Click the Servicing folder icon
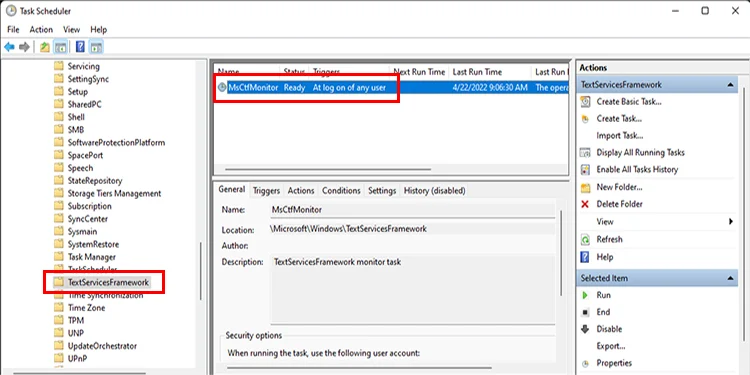Viewport: 750px width, 375px height. (x=58, y=66)
